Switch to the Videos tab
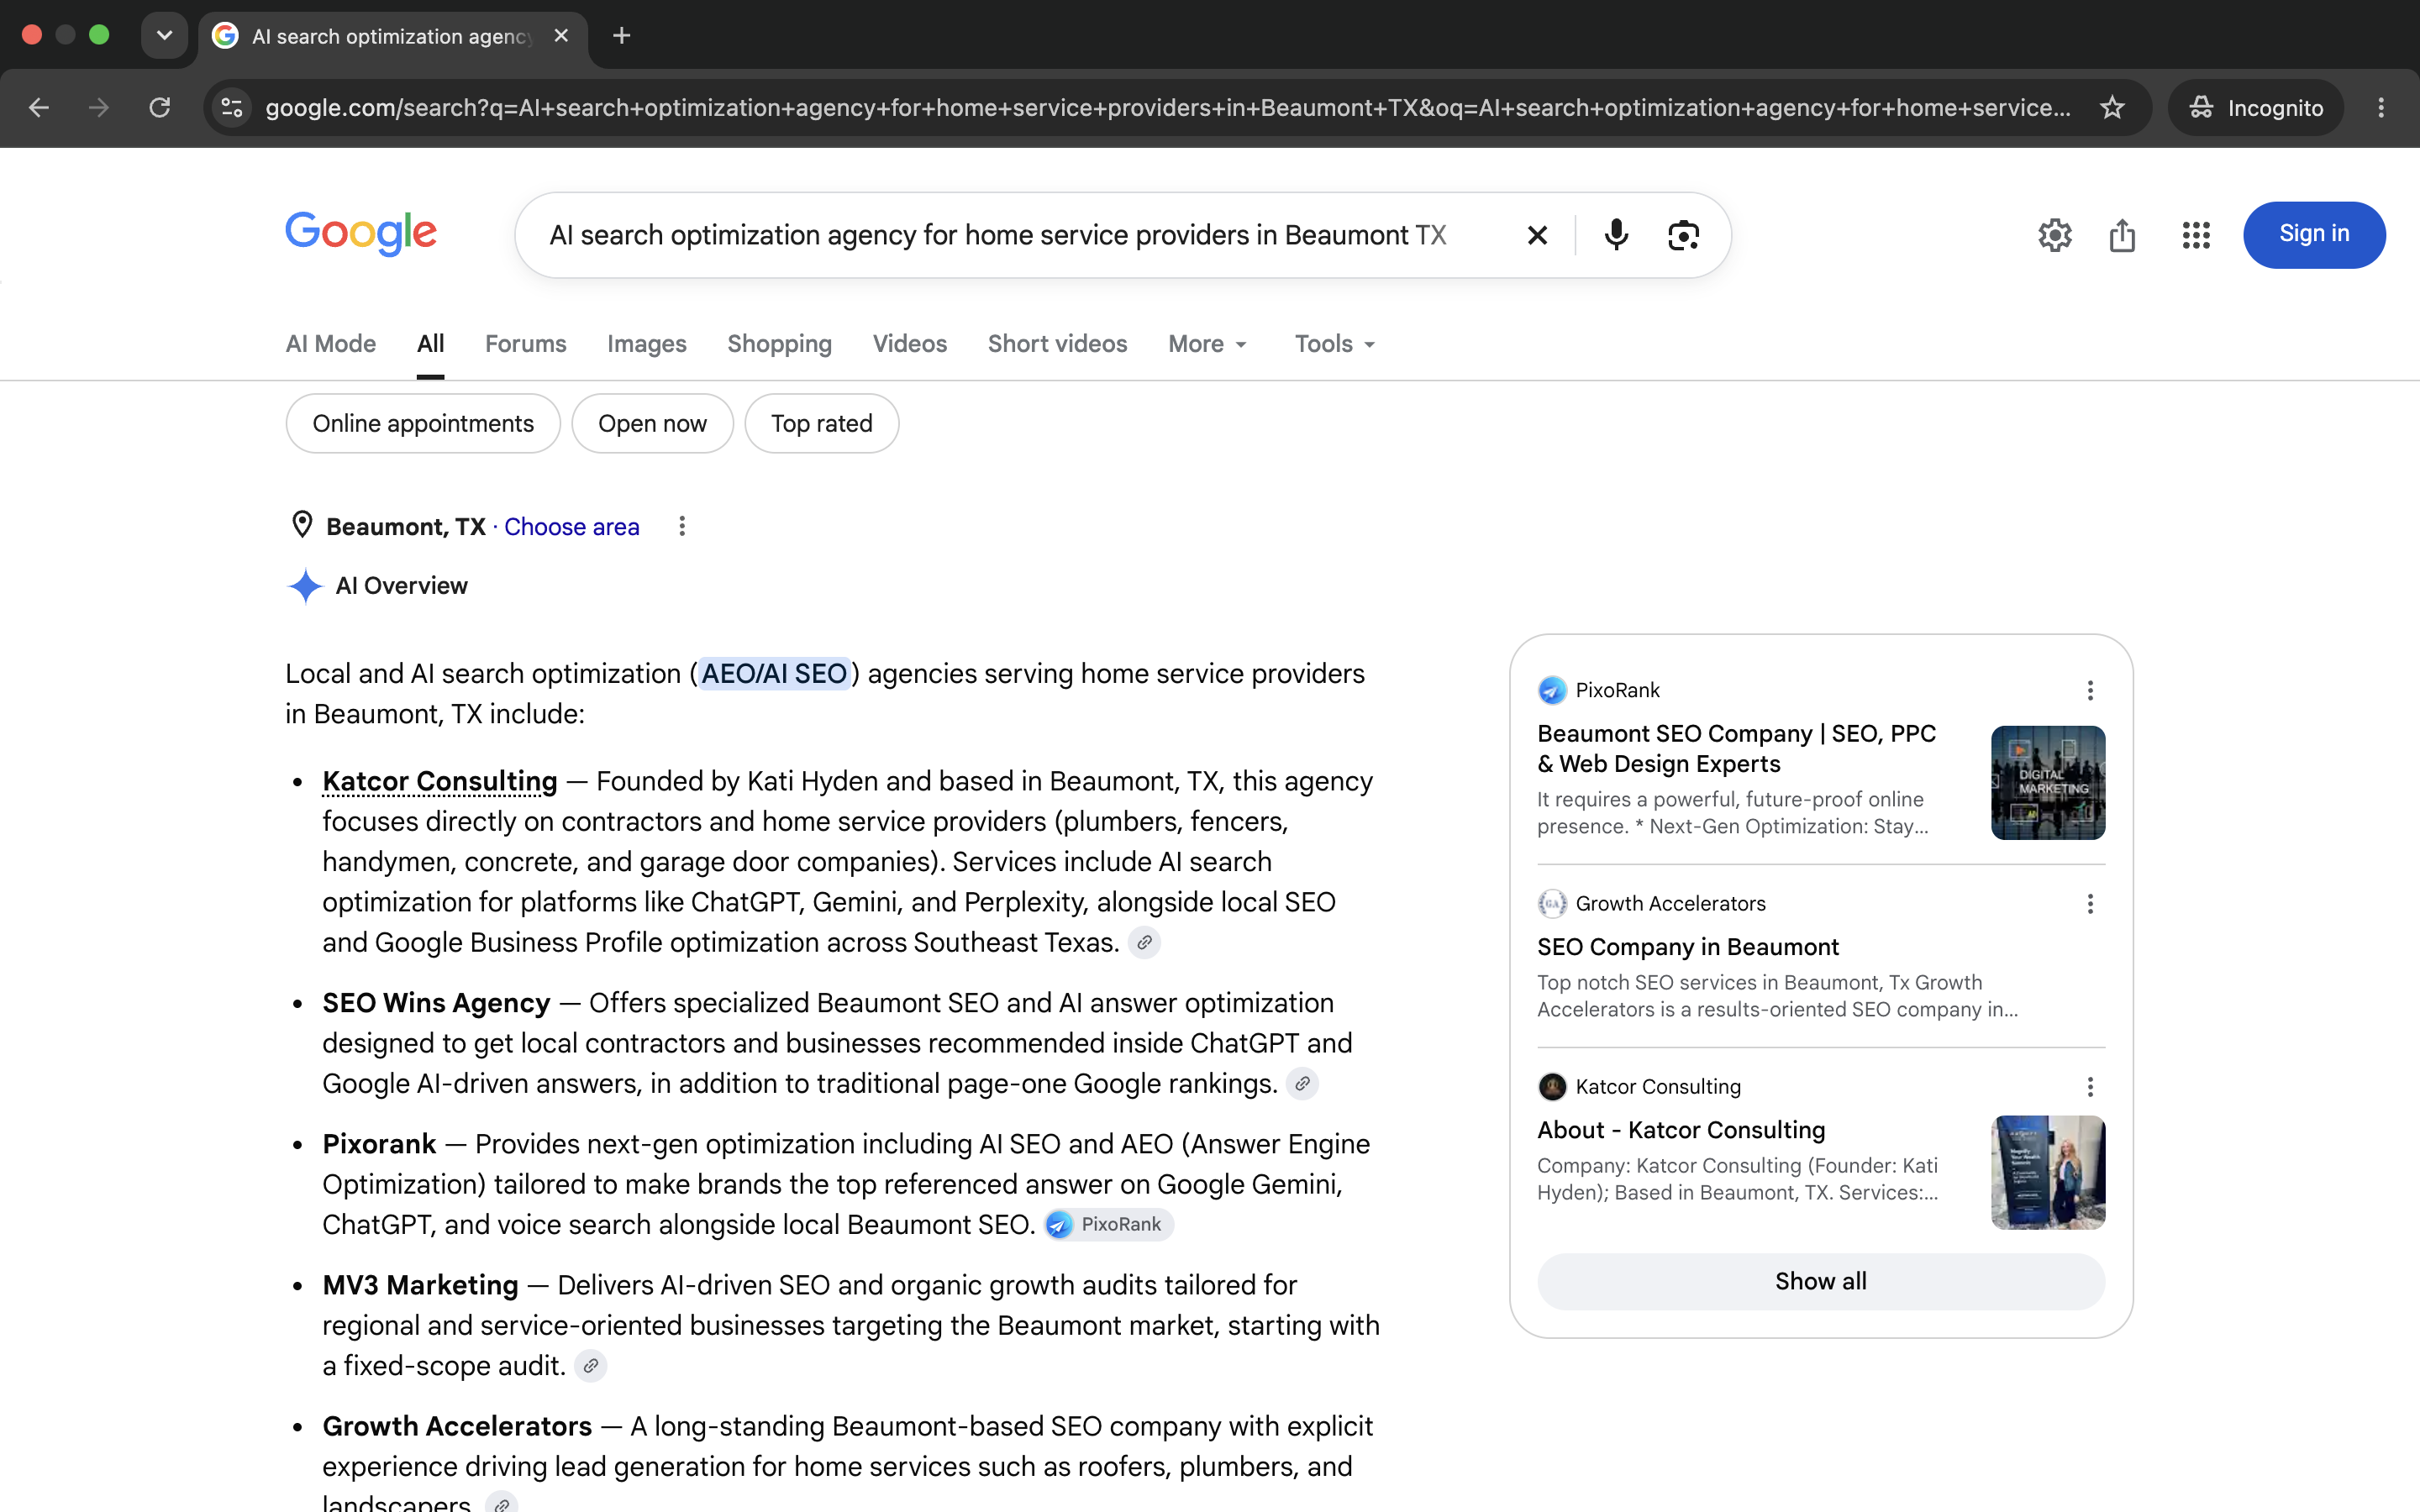The height and width of the screenshot is (1512, 2420). pos(910,344)
